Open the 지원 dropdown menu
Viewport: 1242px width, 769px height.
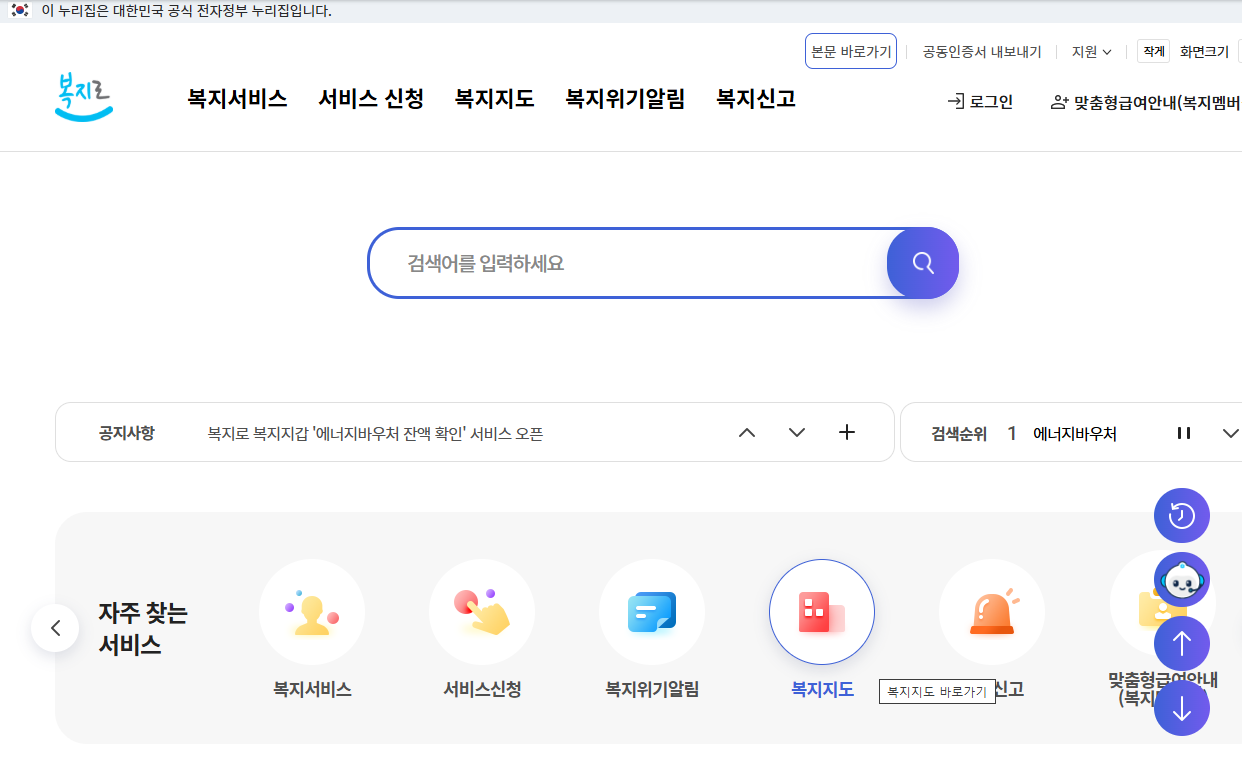[1089, 51]
